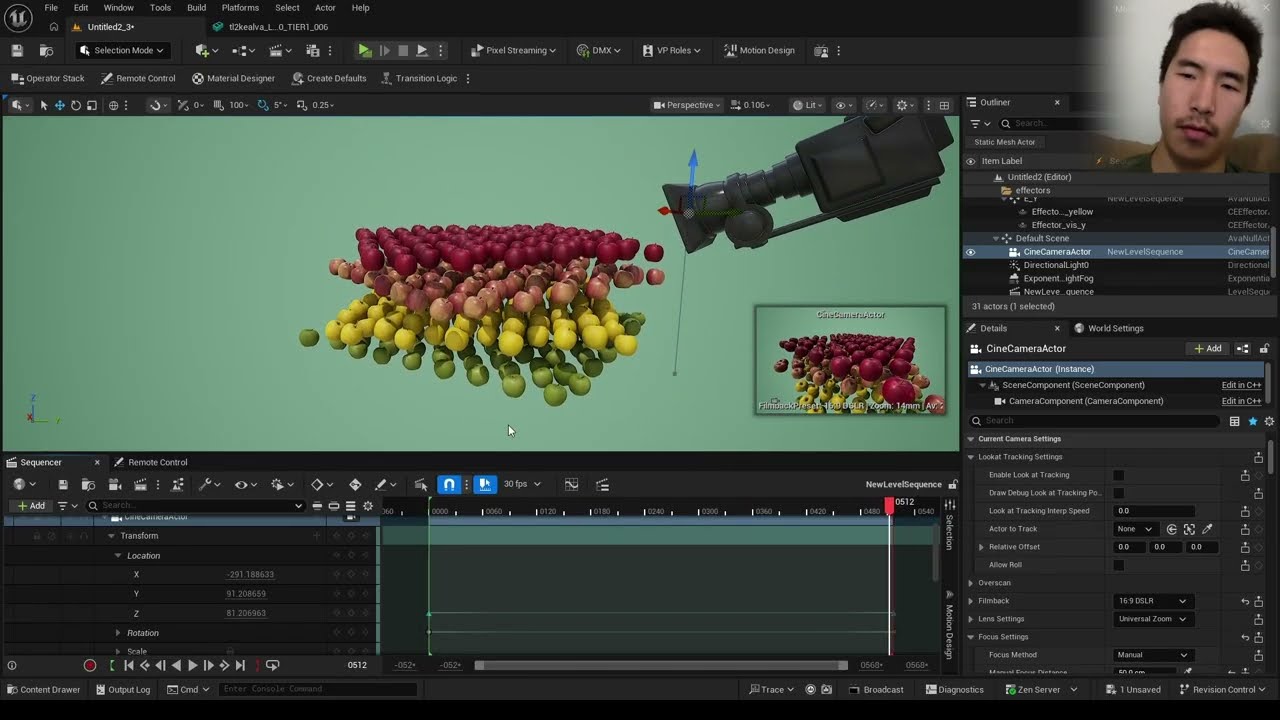Click the Sequencer track settings gear icon
1280x720 pixels.
coord(368,506)
